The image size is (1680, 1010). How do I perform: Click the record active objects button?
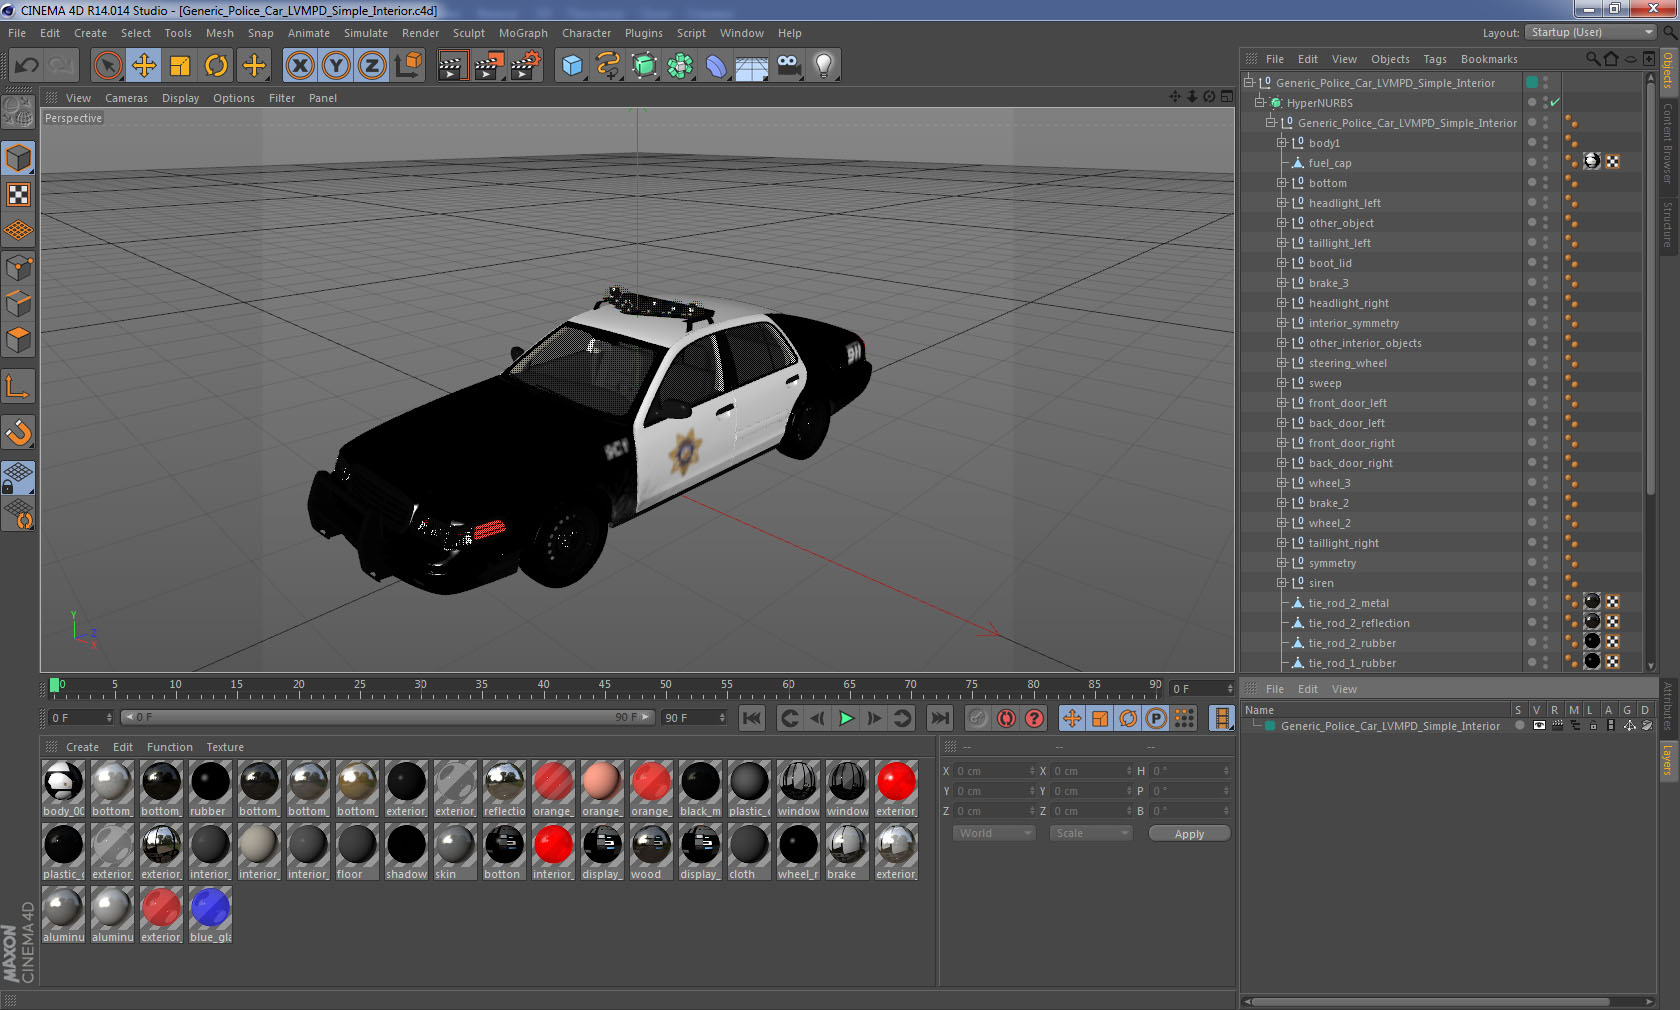(x=978, y=718)
